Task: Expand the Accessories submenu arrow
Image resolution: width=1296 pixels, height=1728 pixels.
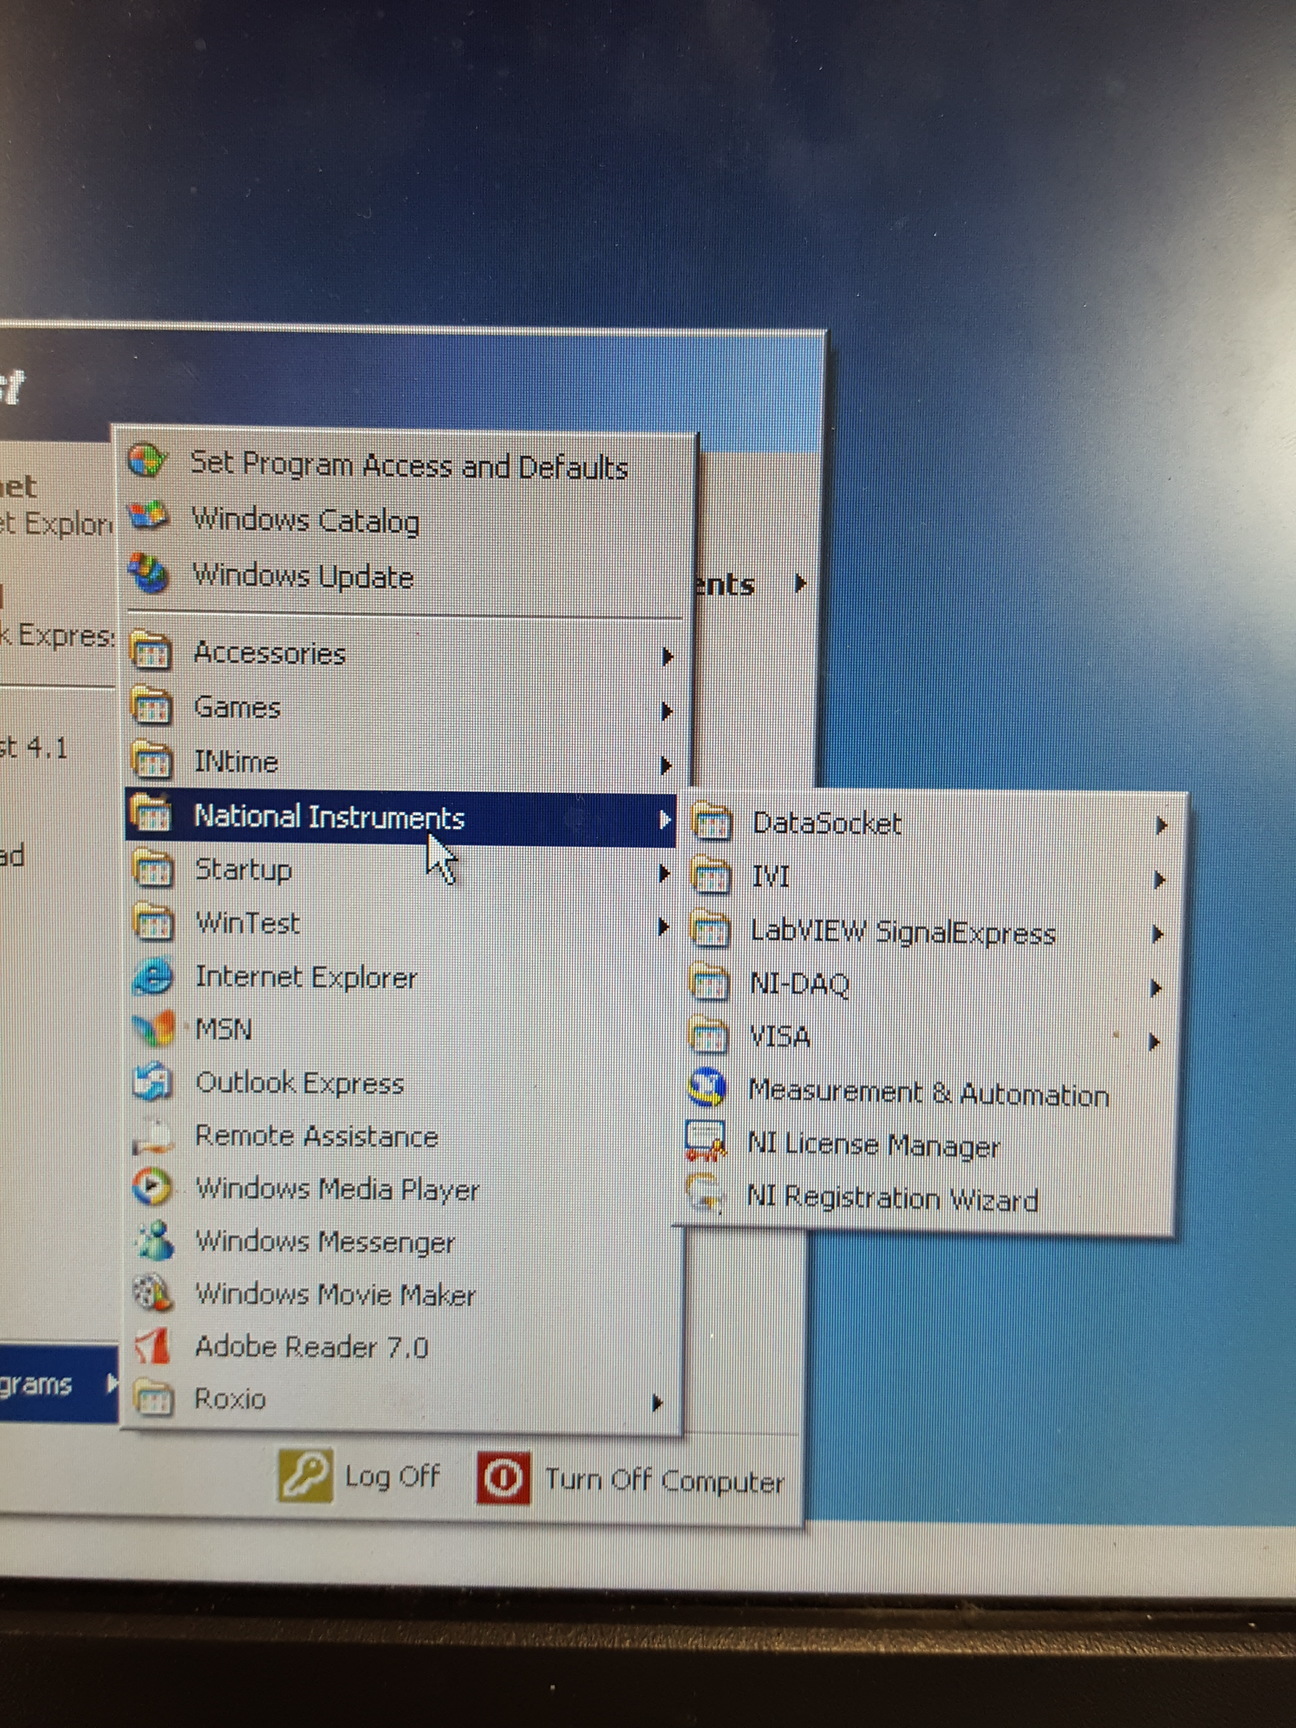Action: coord(666,656)
